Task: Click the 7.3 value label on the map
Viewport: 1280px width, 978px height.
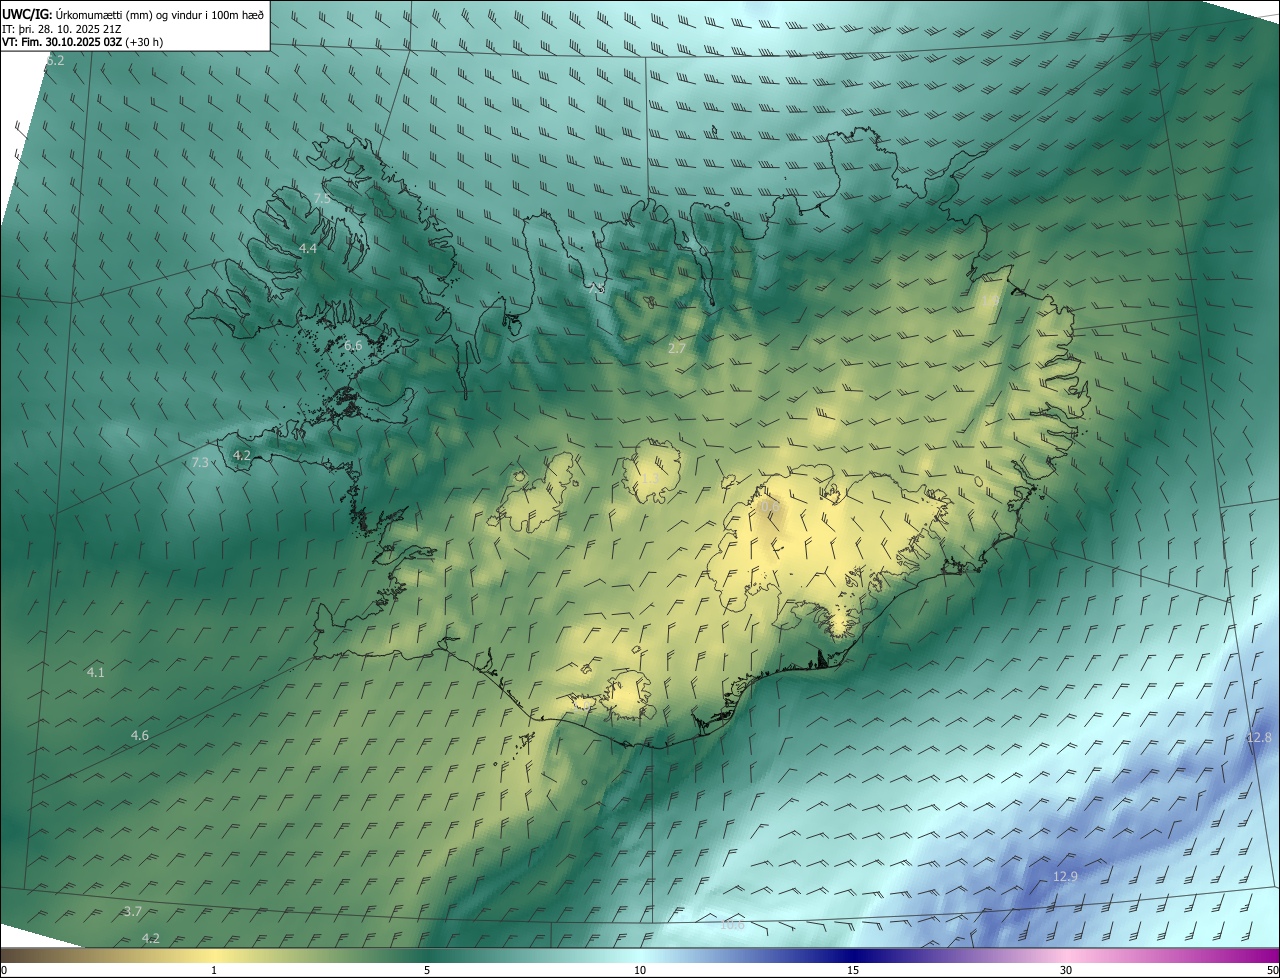Action: click(200, 463)
